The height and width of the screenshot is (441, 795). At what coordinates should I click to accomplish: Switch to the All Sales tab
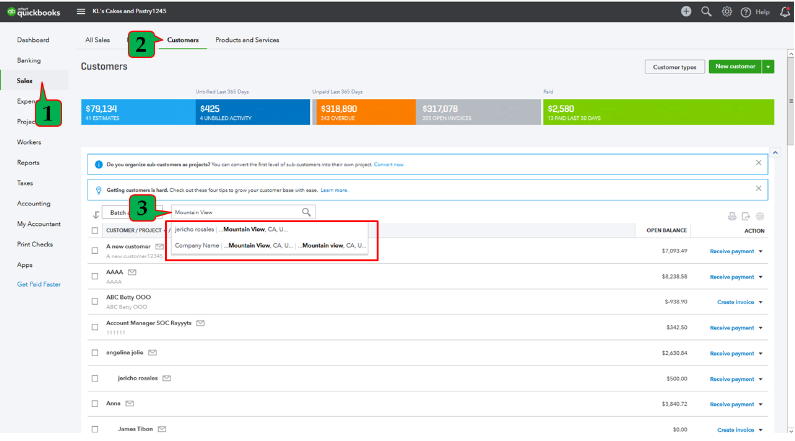click(x=97, y=40)
